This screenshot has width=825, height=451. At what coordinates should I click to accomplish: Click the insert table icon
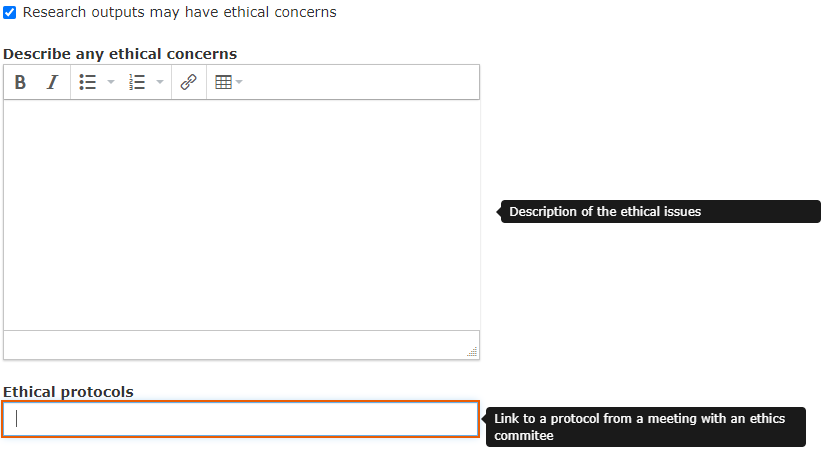tap(223, 83)
